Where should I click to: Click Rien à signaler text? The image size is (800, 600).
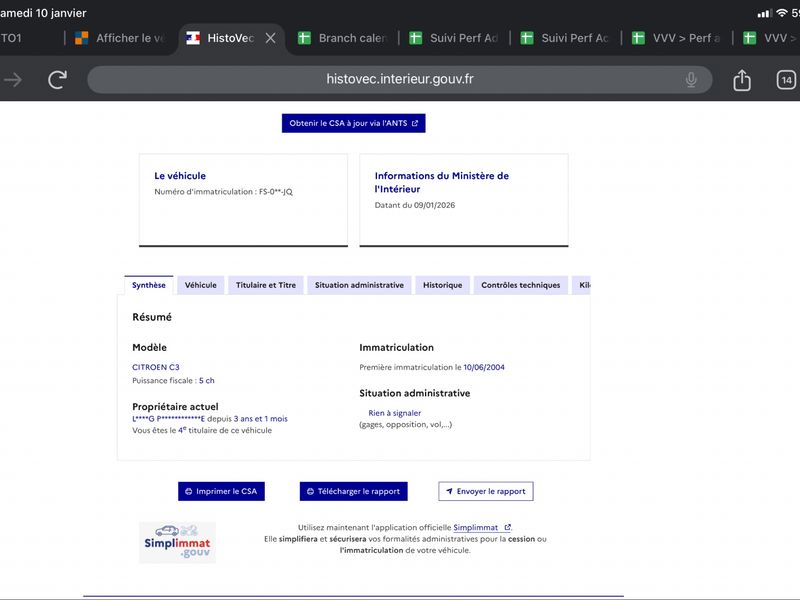click(394, 413)
